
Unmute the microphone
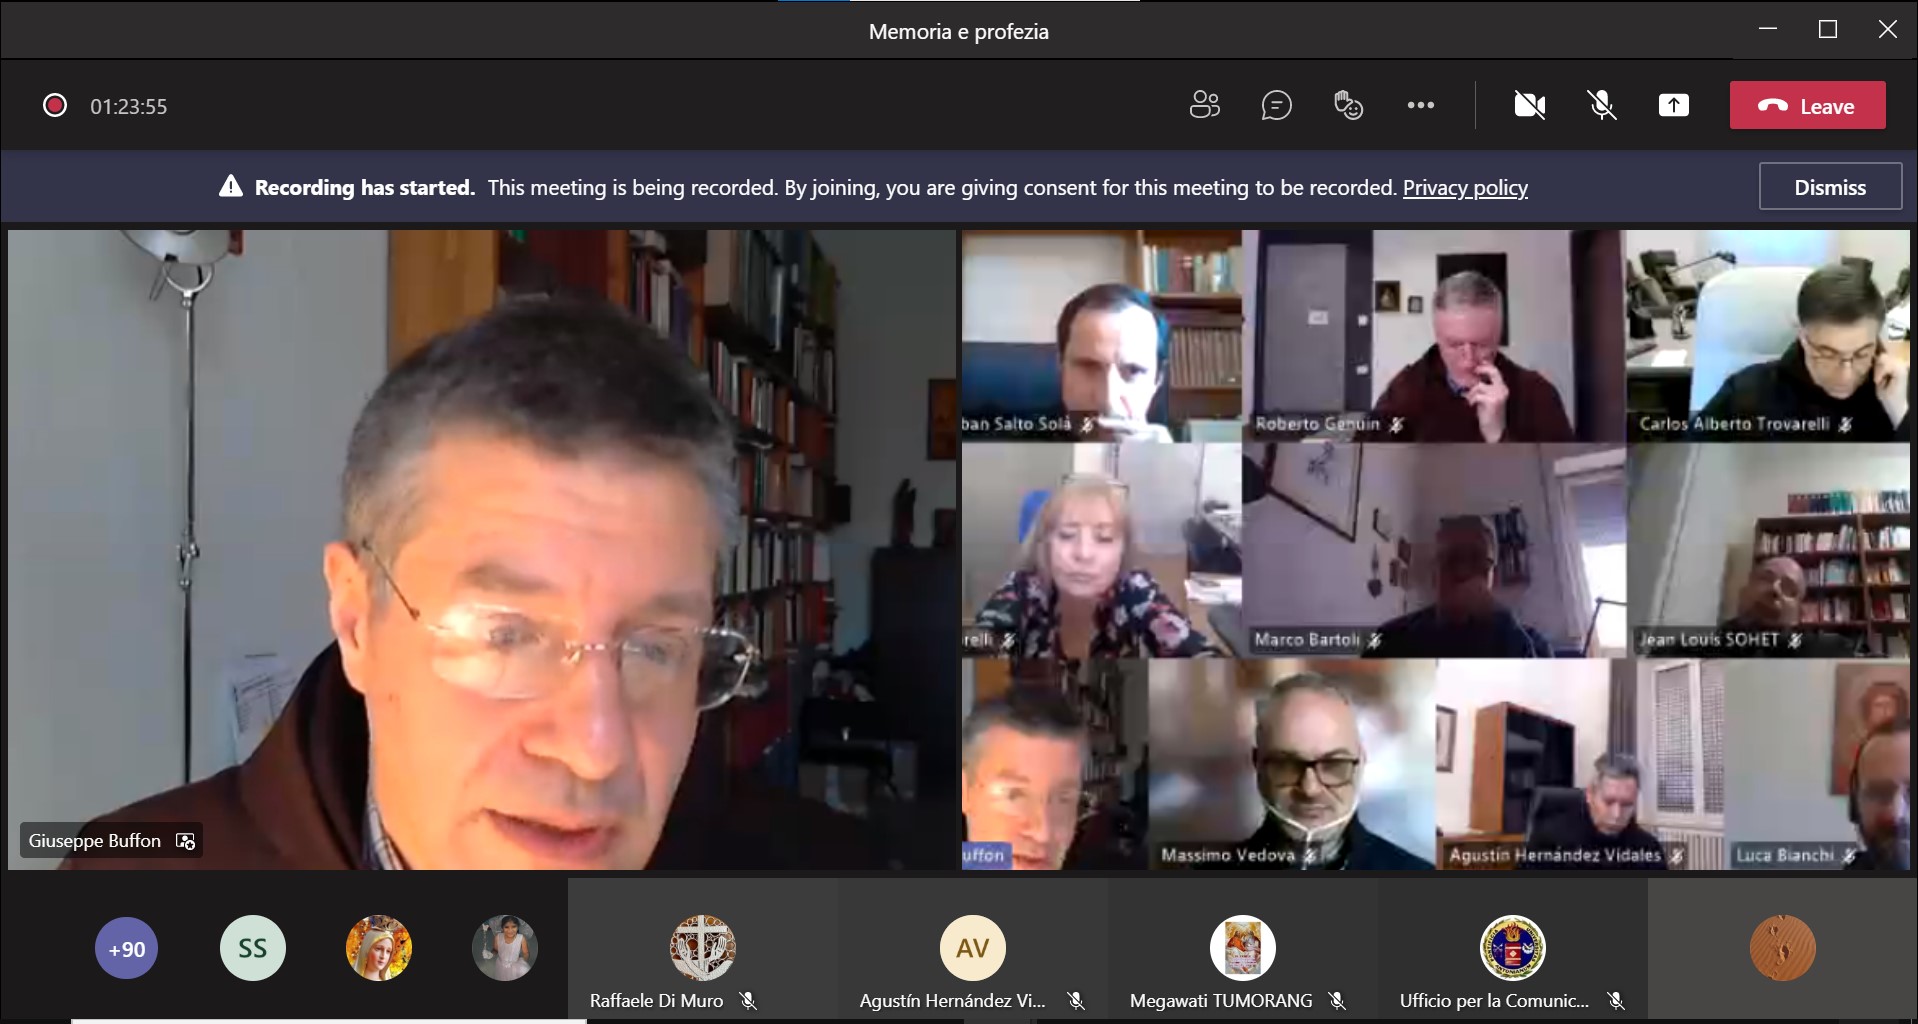click(1601, 105)
